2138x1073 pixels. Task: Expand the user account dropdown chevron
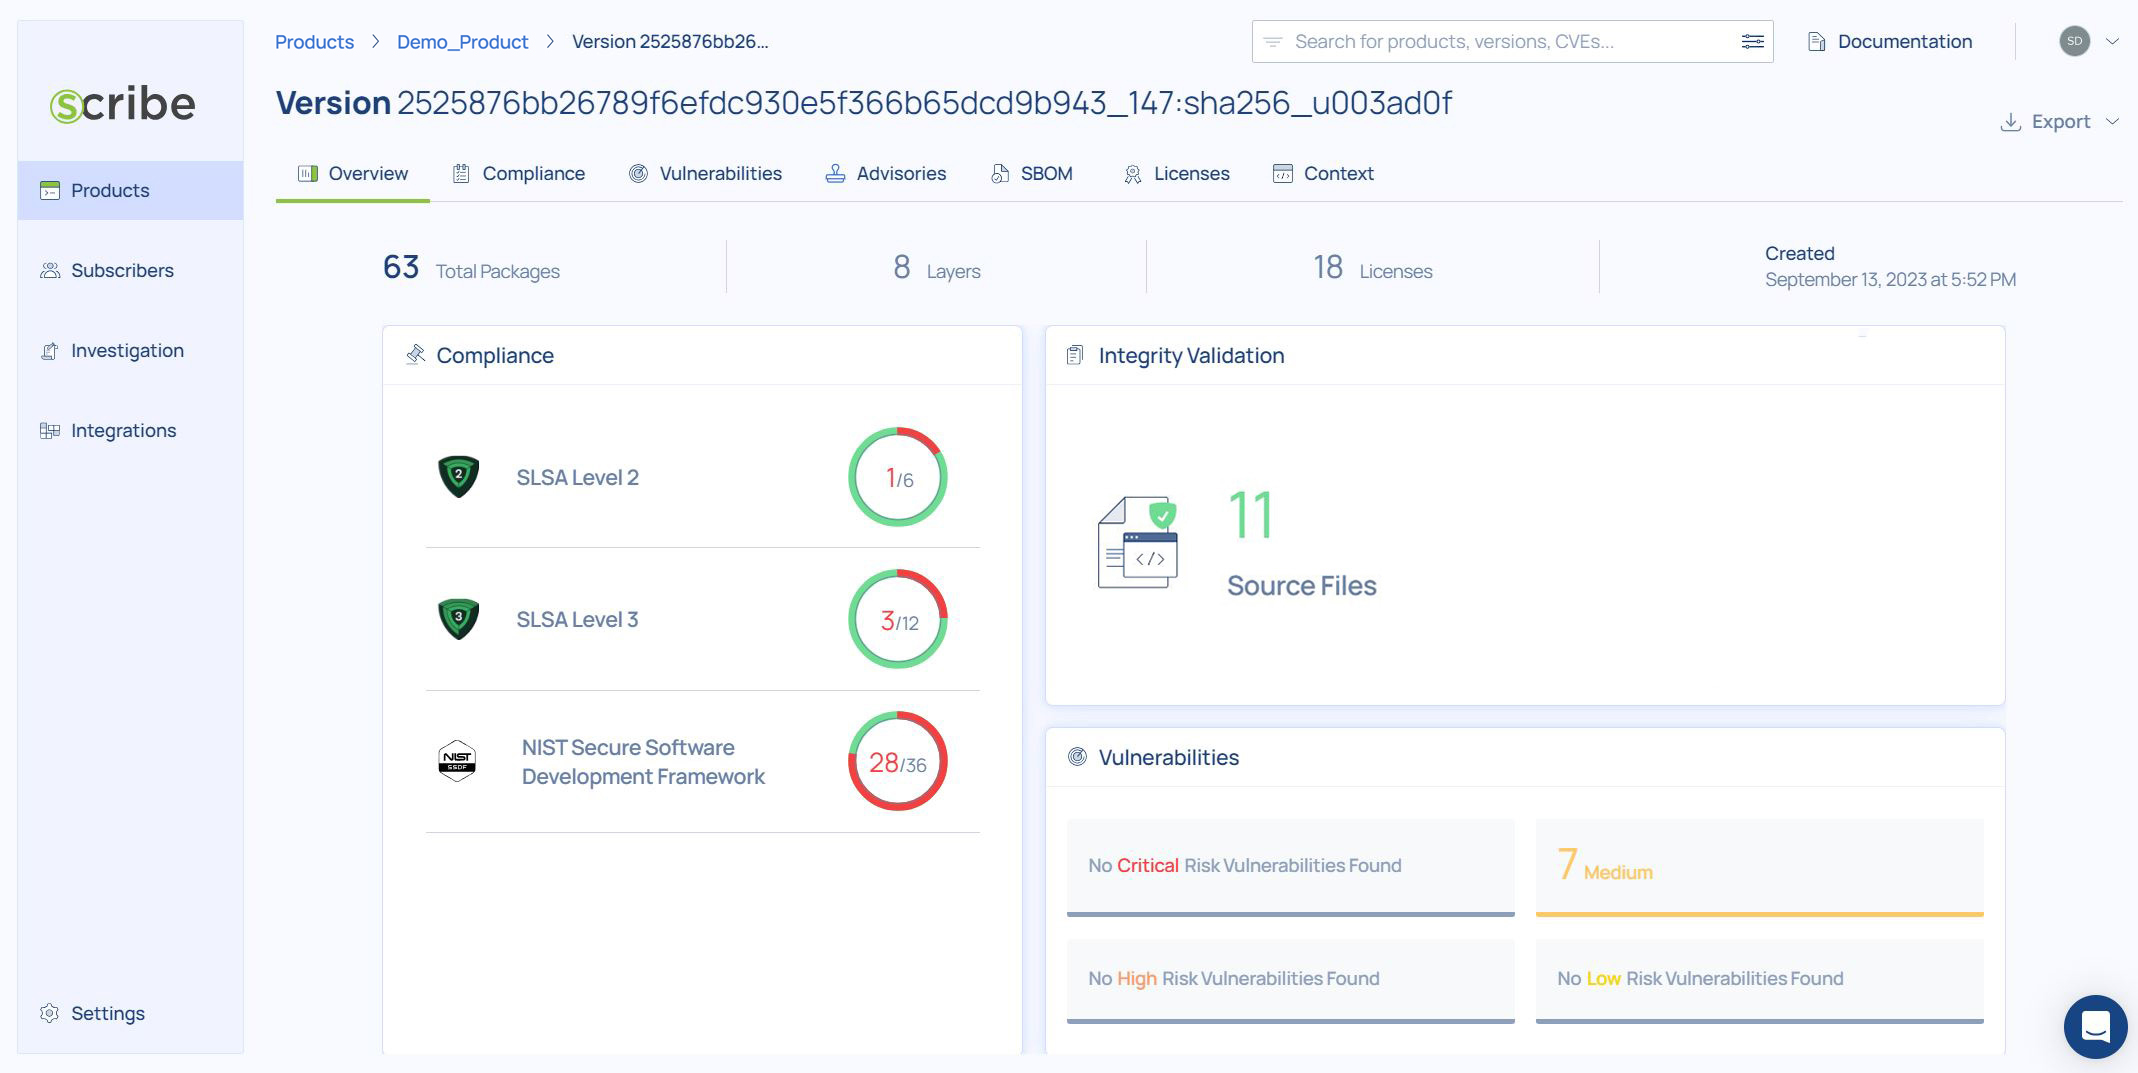pos(2112,41)
